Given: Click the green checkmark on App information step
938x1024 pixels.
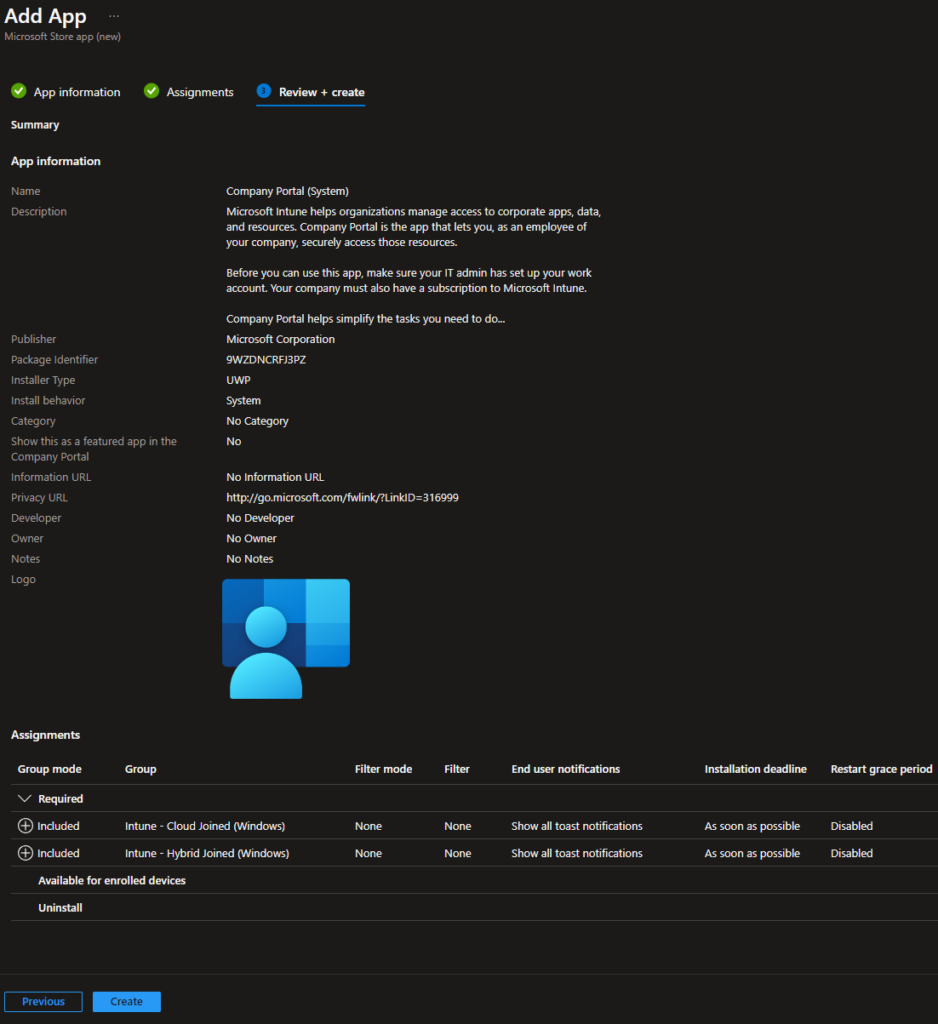Looking at the screenshot, I should coord(18,91).
